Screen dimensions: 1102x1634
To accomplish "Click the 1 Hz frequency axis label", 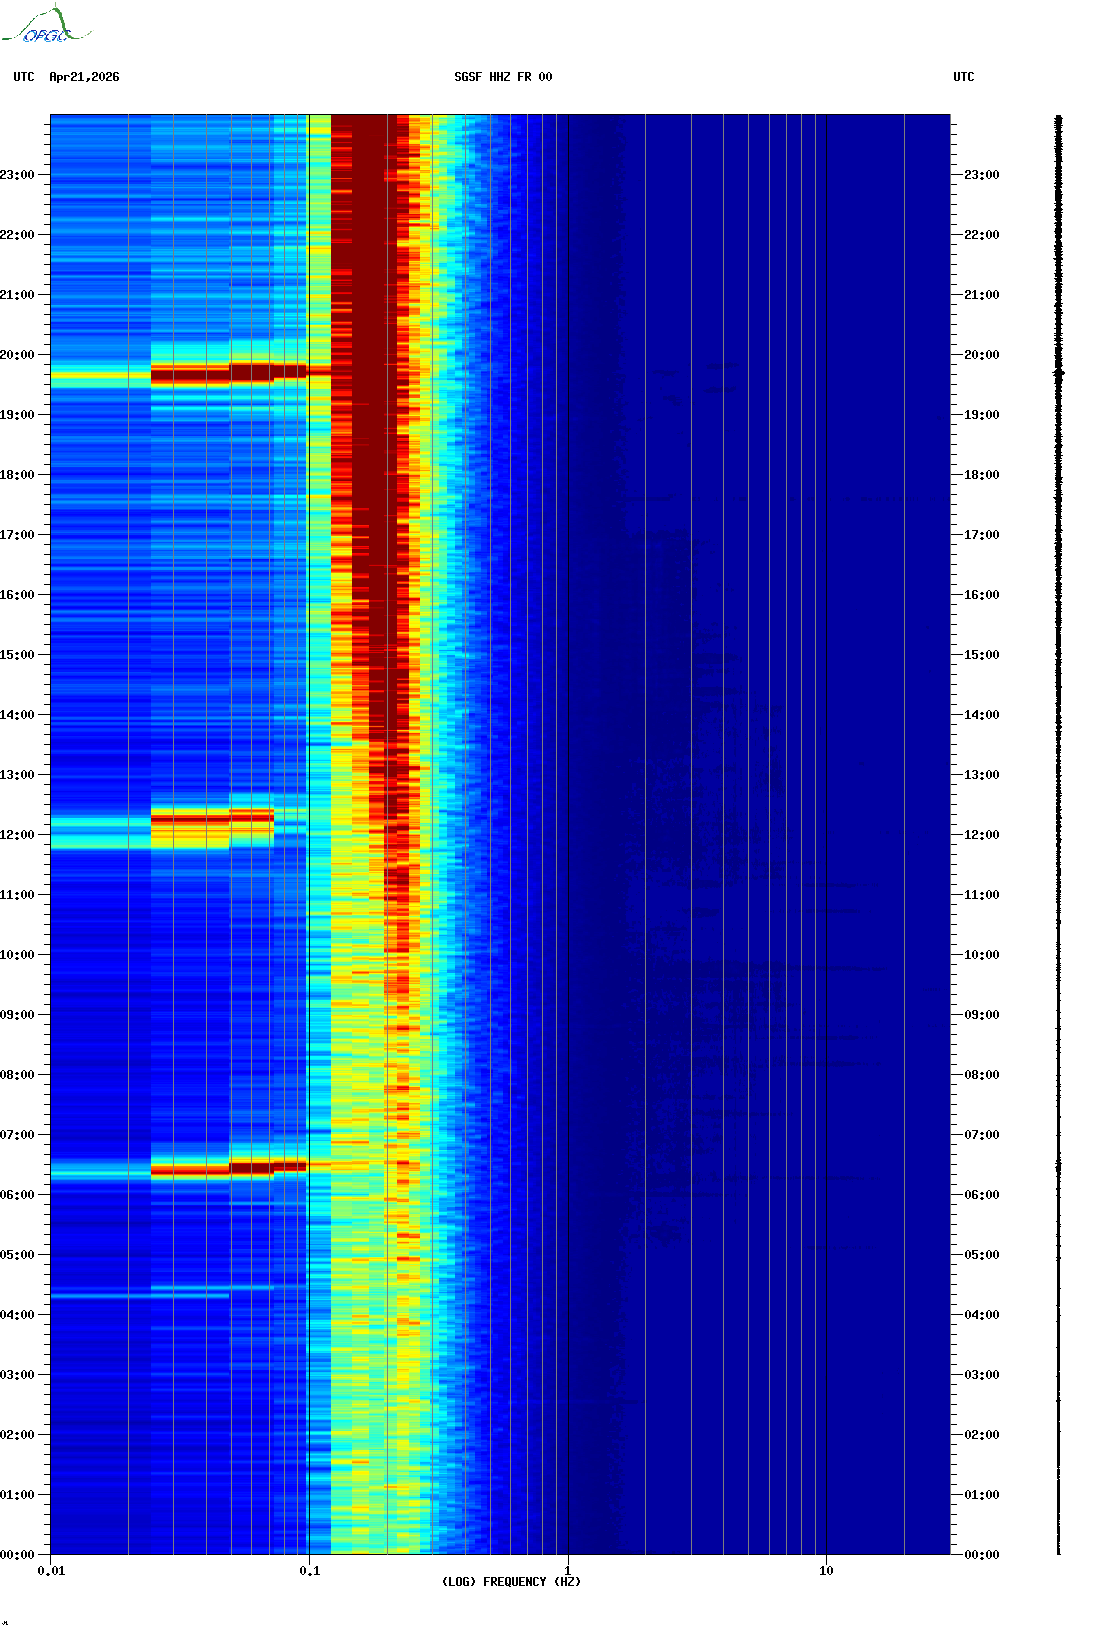I will (x=568, y=1571).
